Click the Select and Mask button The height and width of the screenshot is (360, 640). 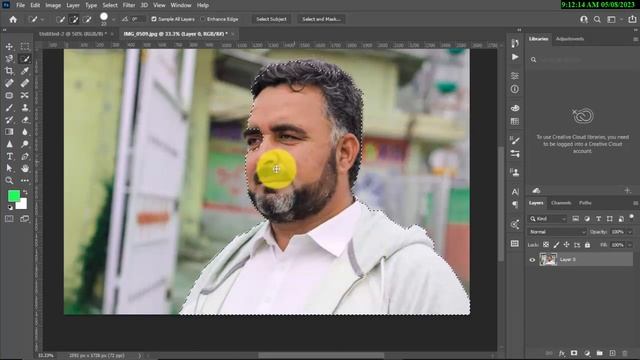[322, 19]
